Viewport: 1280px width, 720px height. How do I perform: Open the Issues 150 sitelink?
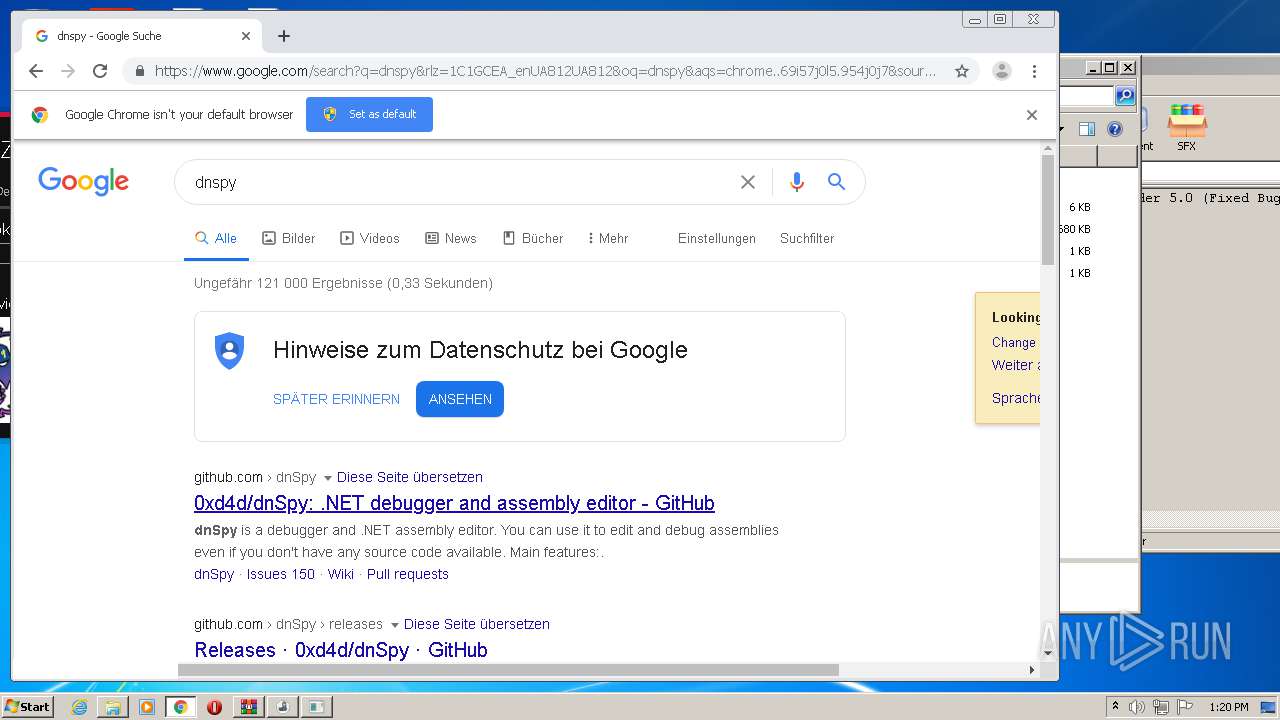[x=281, y=574]
